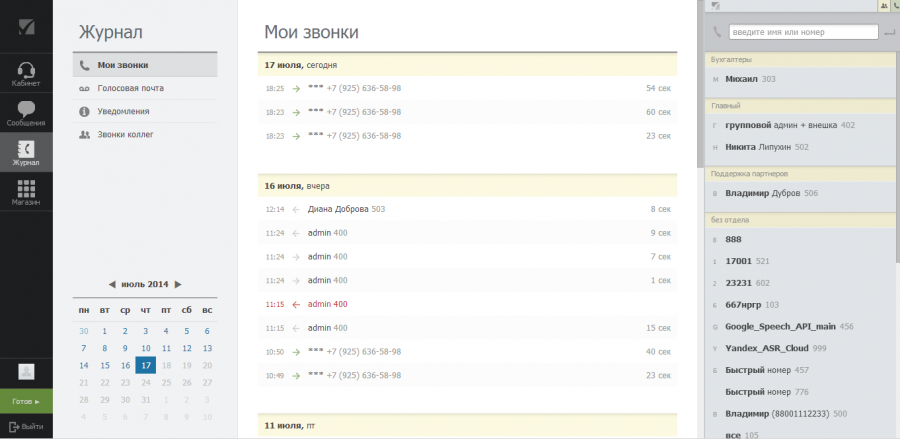Screen dimensions: 900x439
Task: Open the Кабинет headset icon
Action: (x=26, y=70)
